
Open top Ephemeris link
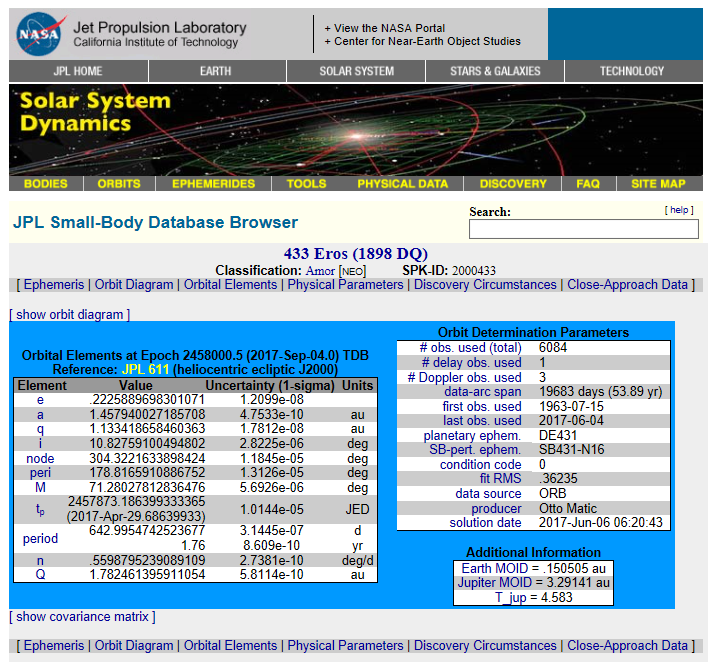coord(54,284)
